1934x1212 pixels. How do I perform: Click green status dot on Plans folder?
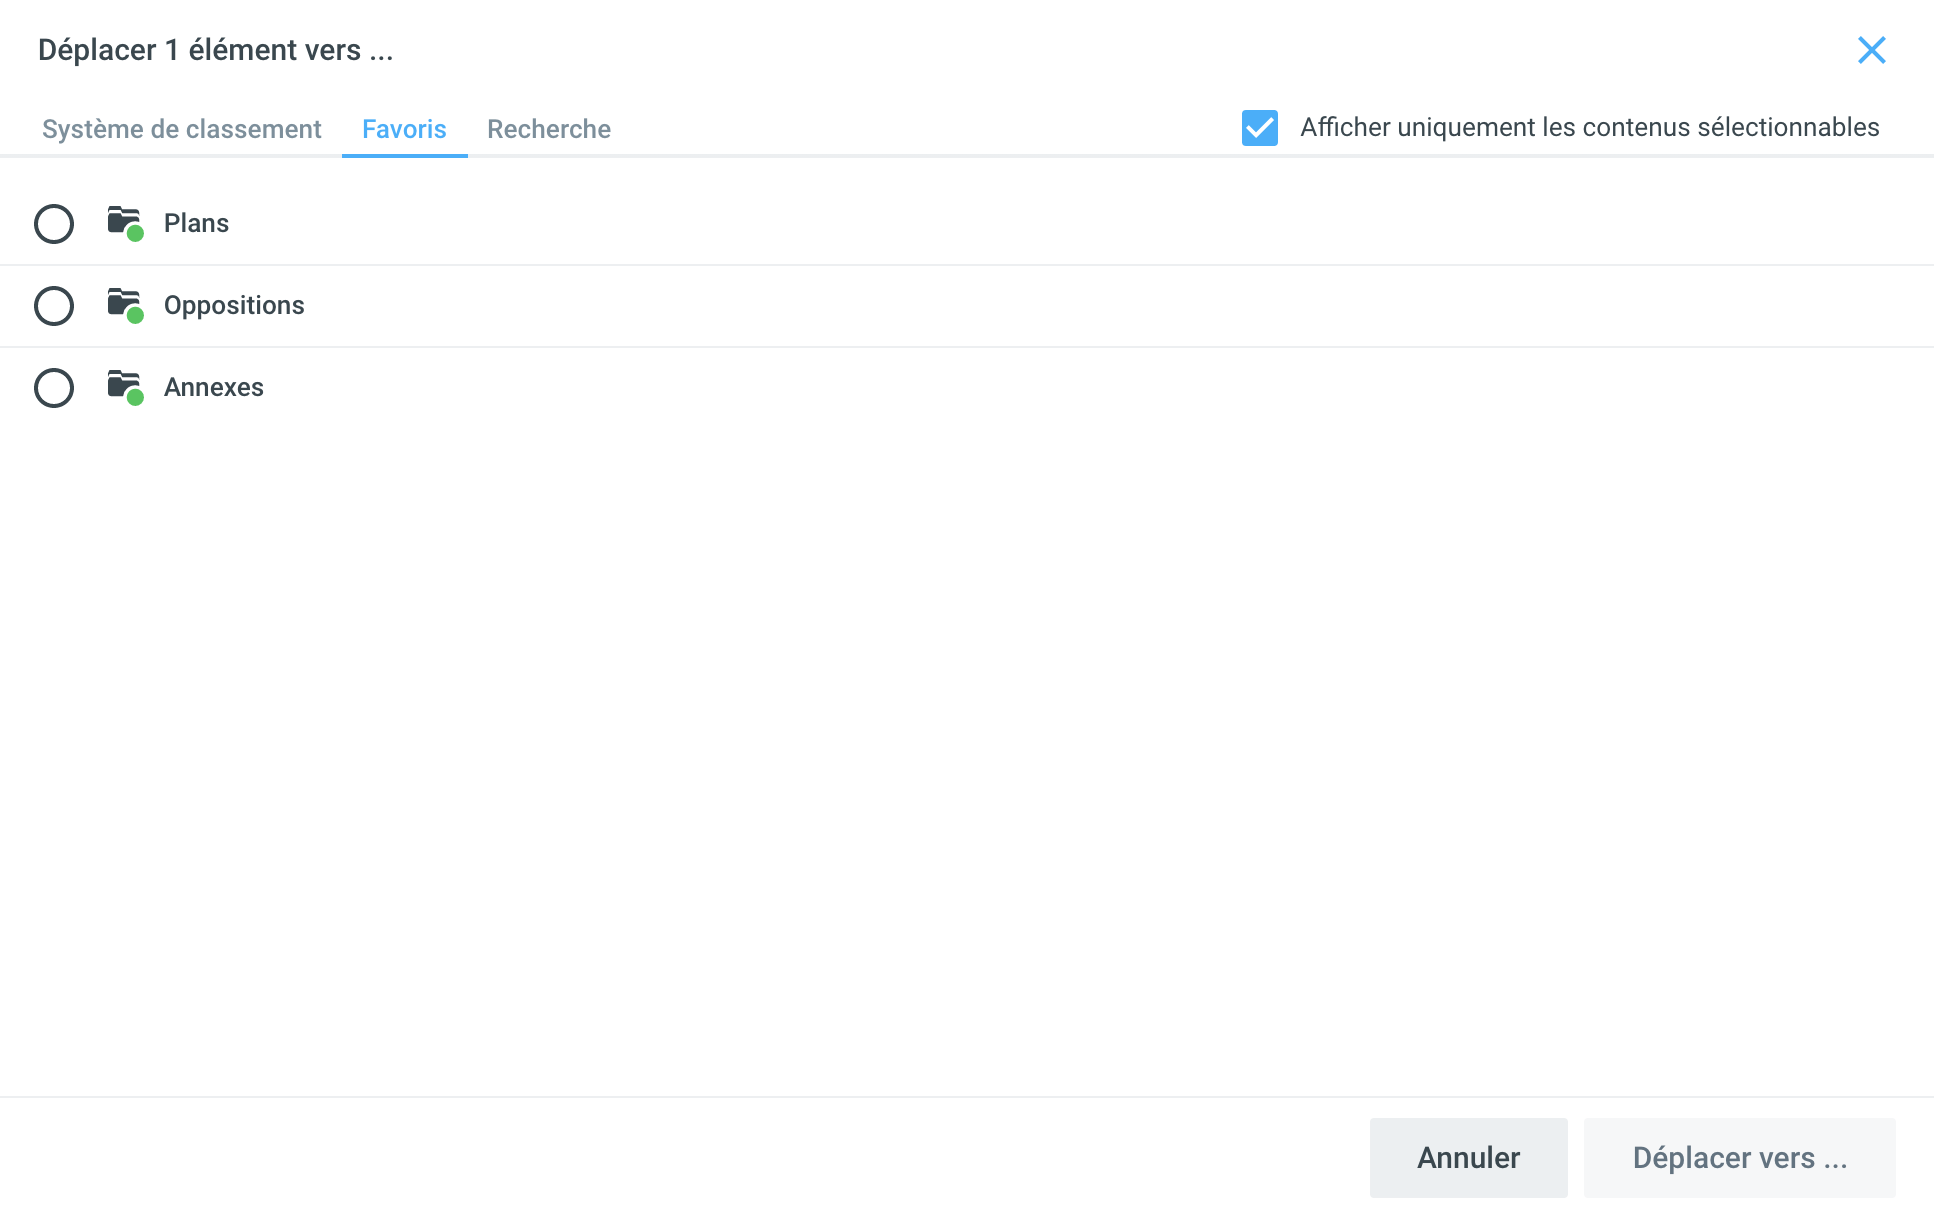pyautogui.click(x=136, y=234)
